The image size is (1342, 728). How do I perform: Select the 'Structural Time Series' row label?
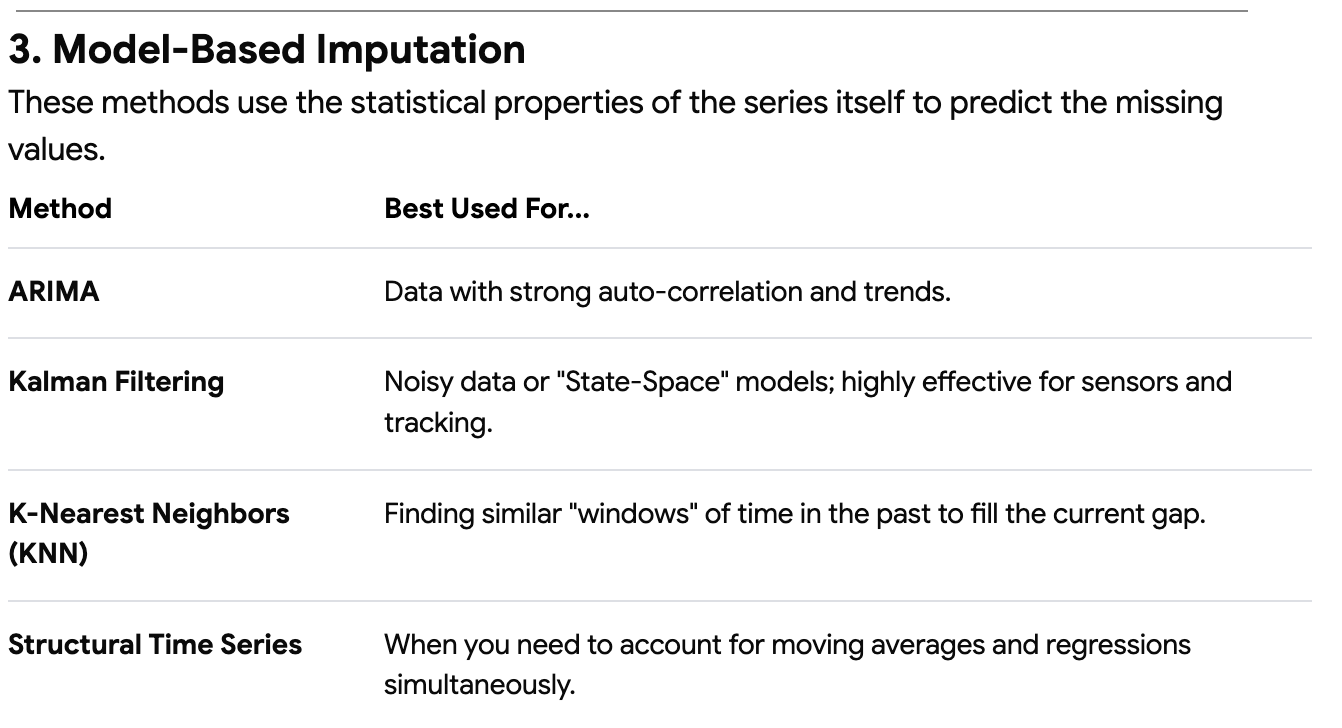(155, 644)
